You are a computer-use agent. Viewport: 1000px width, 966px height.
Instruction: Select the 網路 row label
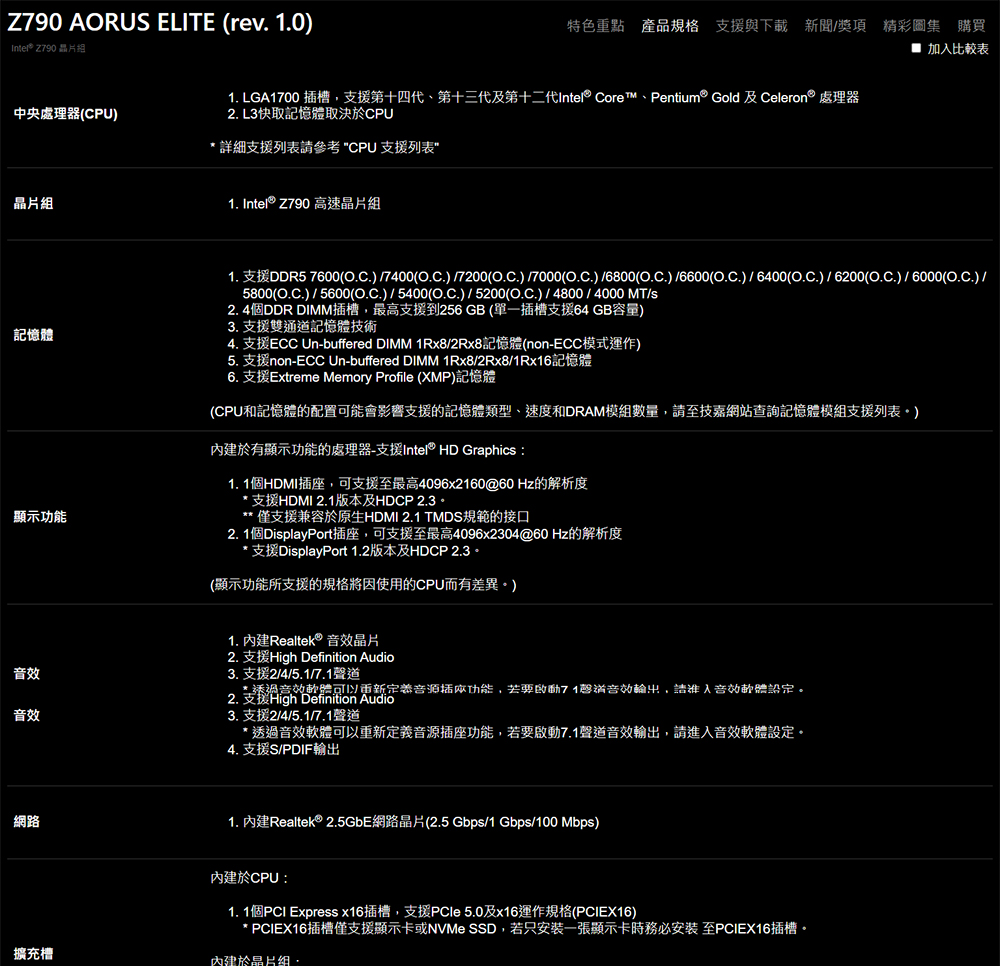[27, 822]
